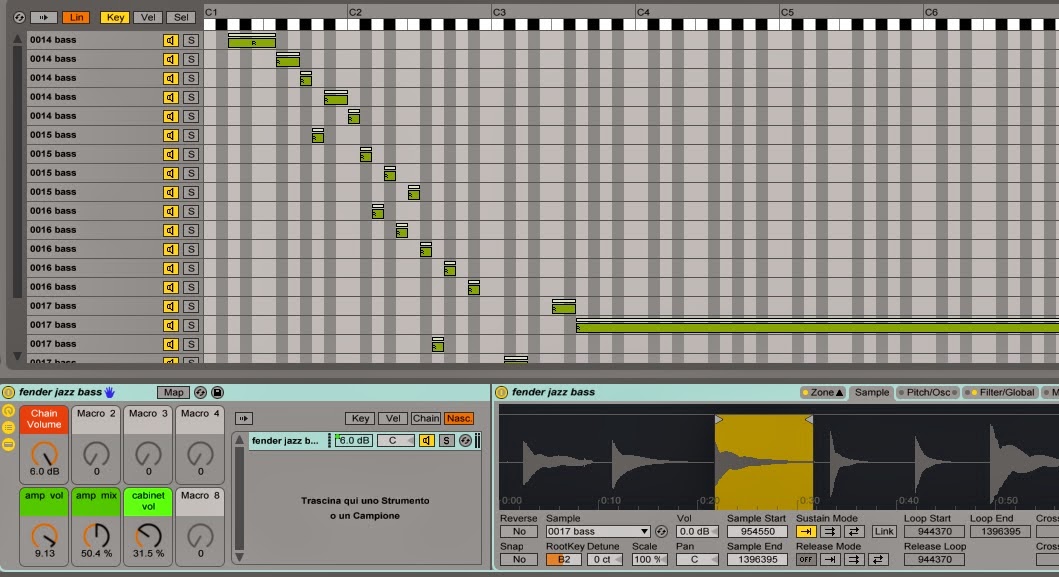Image resolution: width=1059 pixels, height=577 pixels.
Task: Open the Pitch/Osc tab in Sampler
Action: (928, 392)
